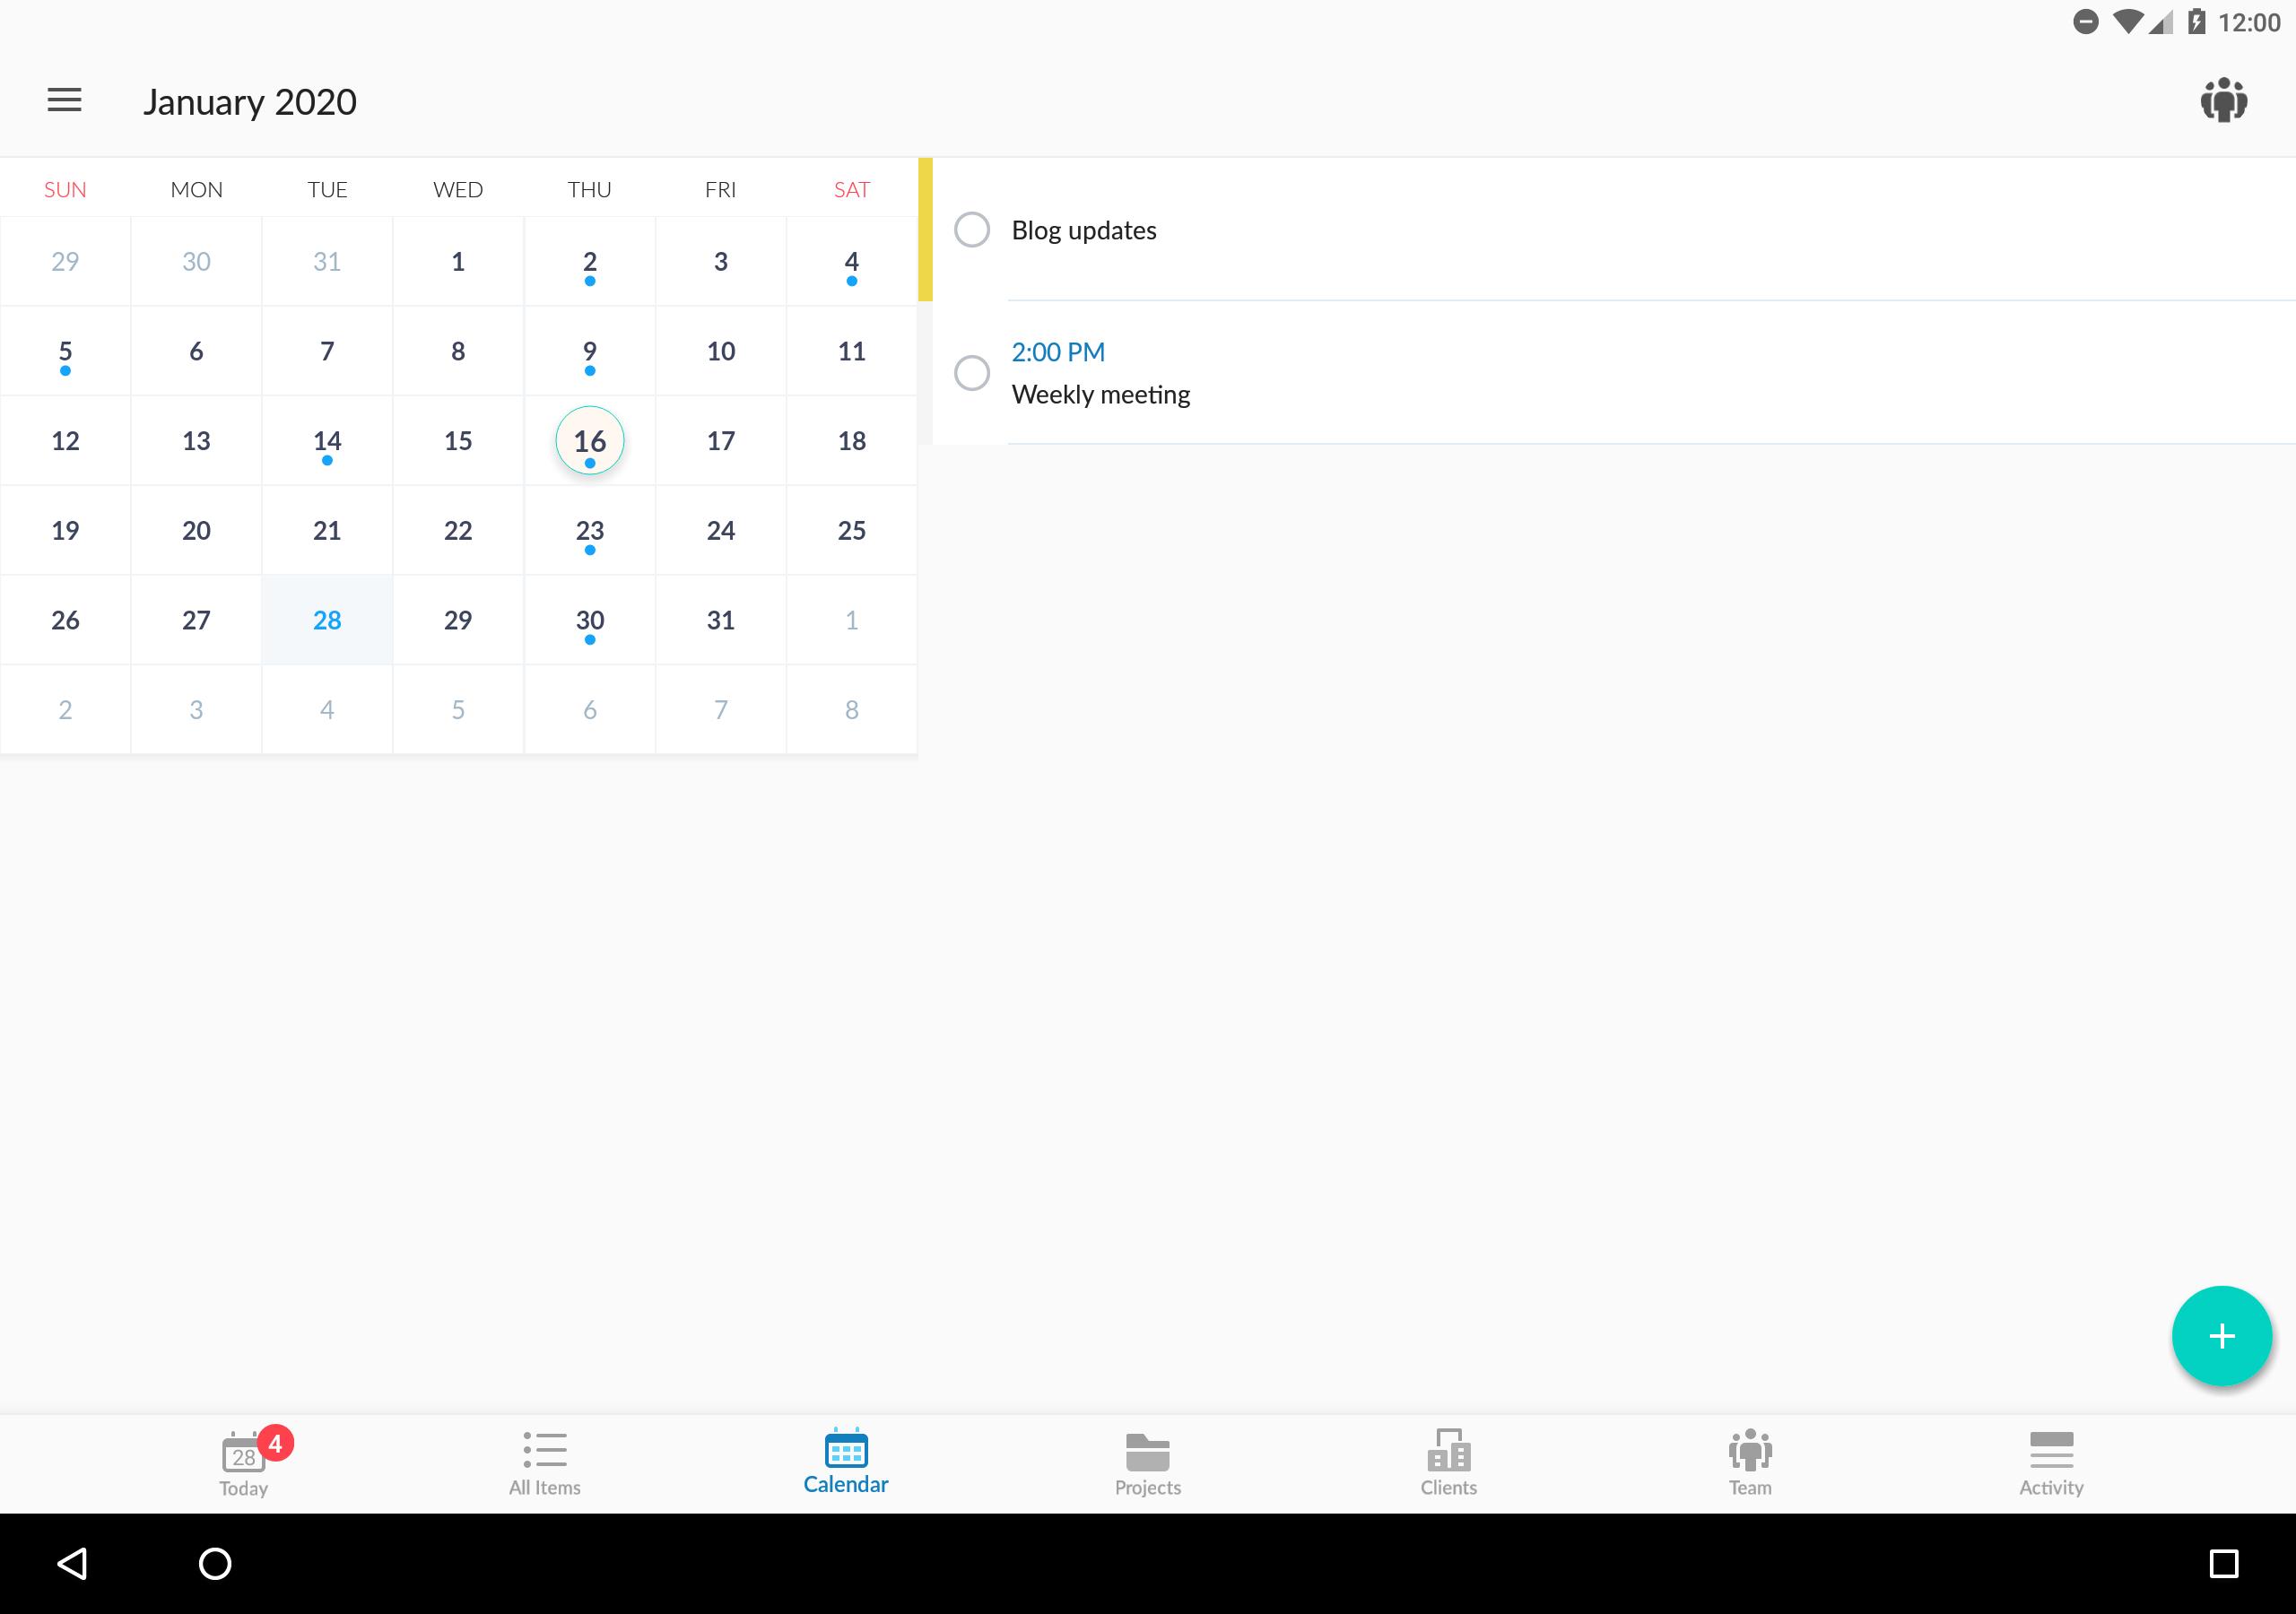
Task: Tap the Android back button
Action: tap(73, 1563)
